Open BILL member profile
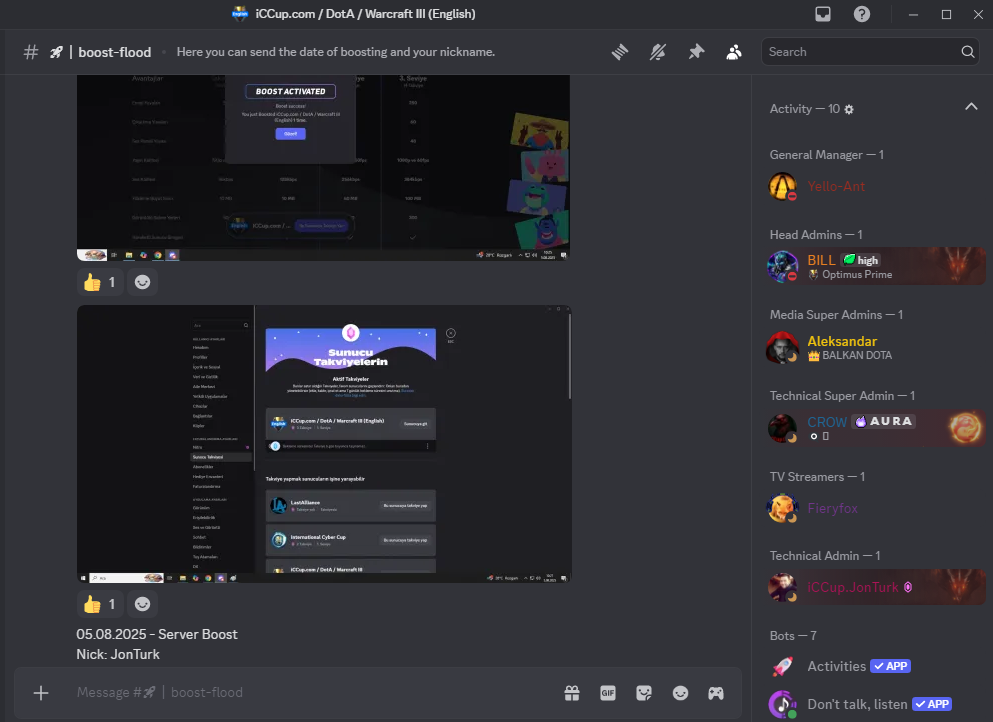Screen dimensions: 993x722 (876, 266)
